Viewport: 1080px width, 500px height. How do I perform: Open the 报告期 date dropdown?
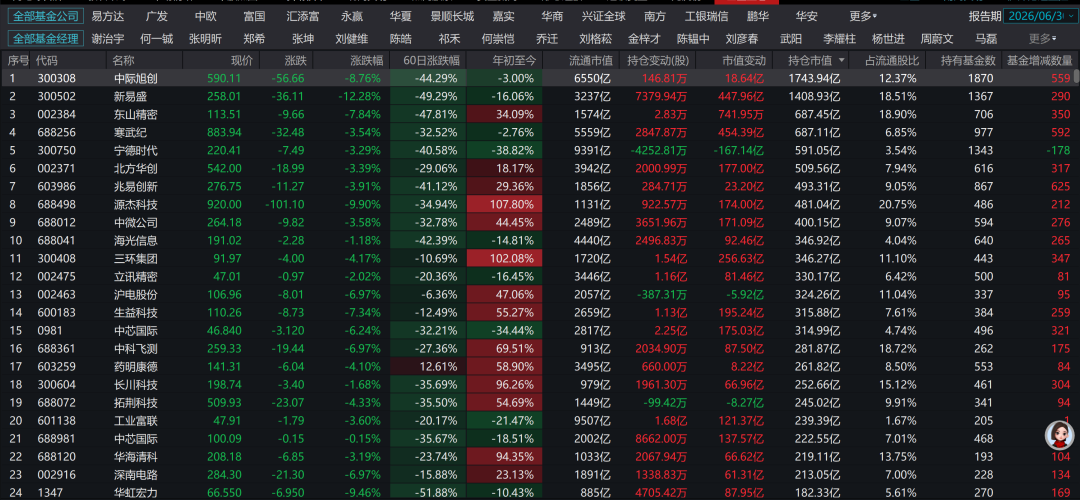click(x=1041, y=16)
